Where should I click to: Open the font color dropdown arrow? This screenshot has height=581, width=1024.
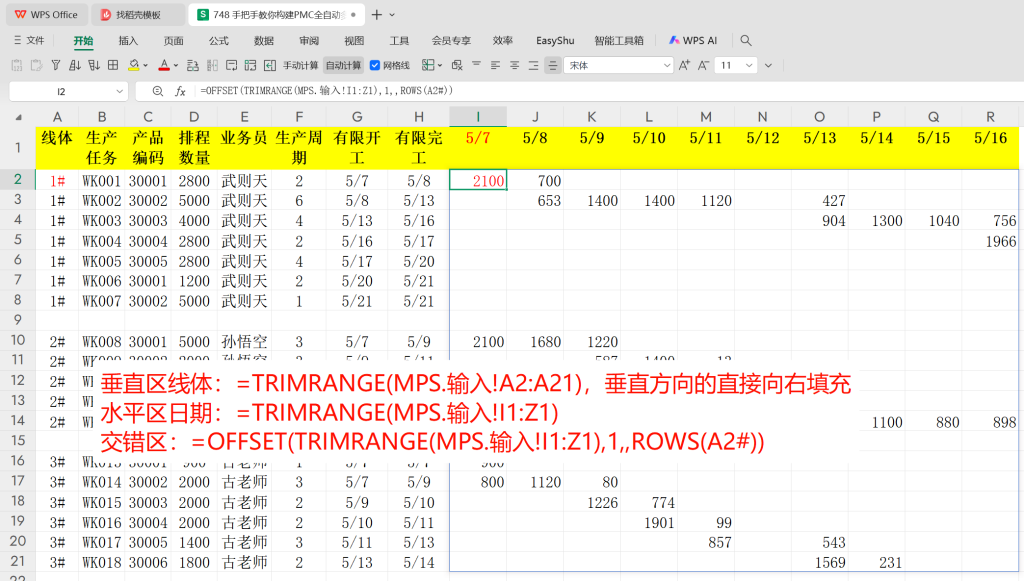pos(176,65)
